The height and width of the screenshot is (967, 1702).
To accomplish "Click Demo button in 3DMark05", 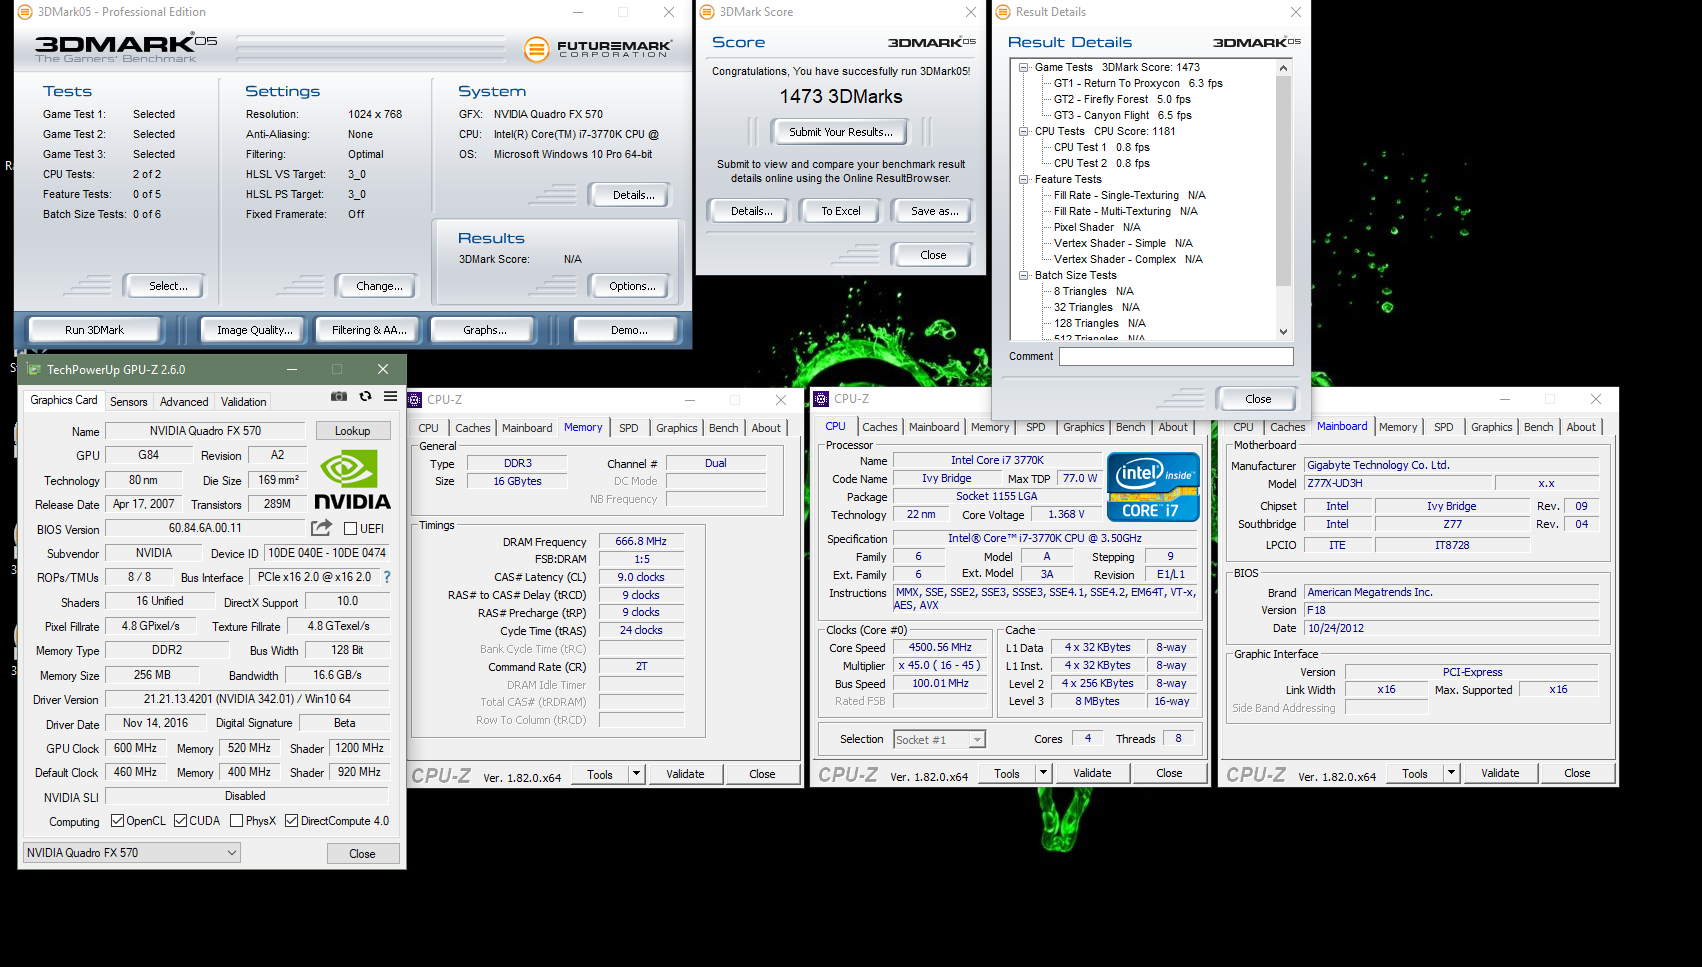I will point(629,330).
